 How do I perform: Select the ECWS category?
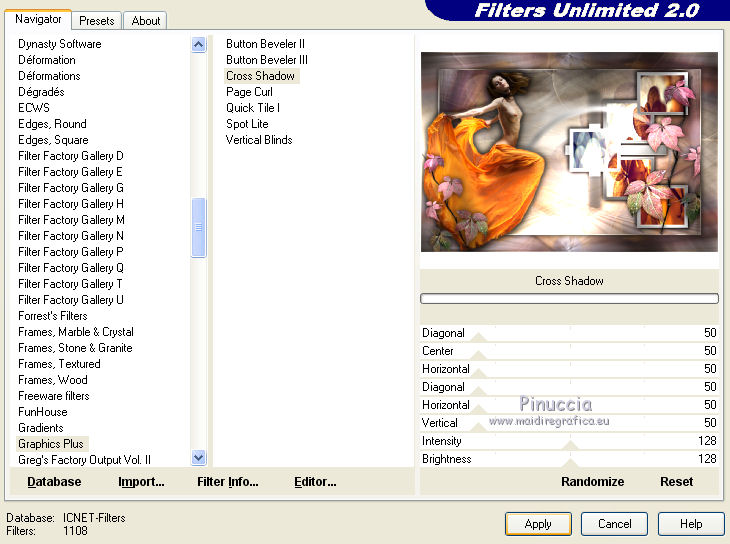[x=34, y=108]
